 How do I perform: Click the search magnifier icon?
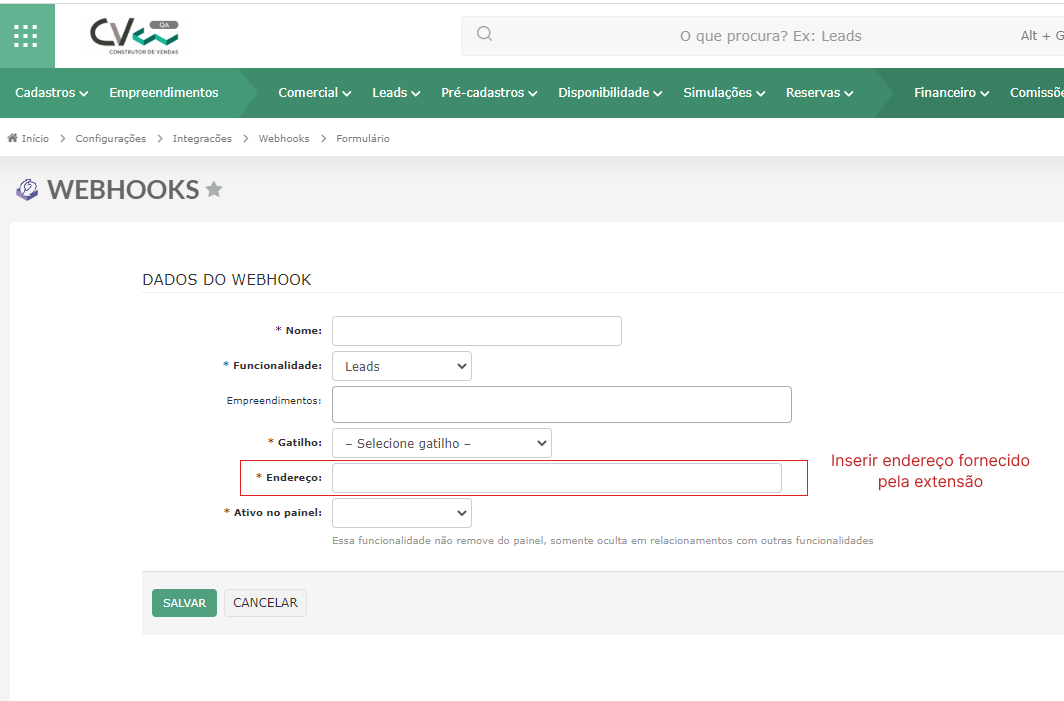(484, 33)
